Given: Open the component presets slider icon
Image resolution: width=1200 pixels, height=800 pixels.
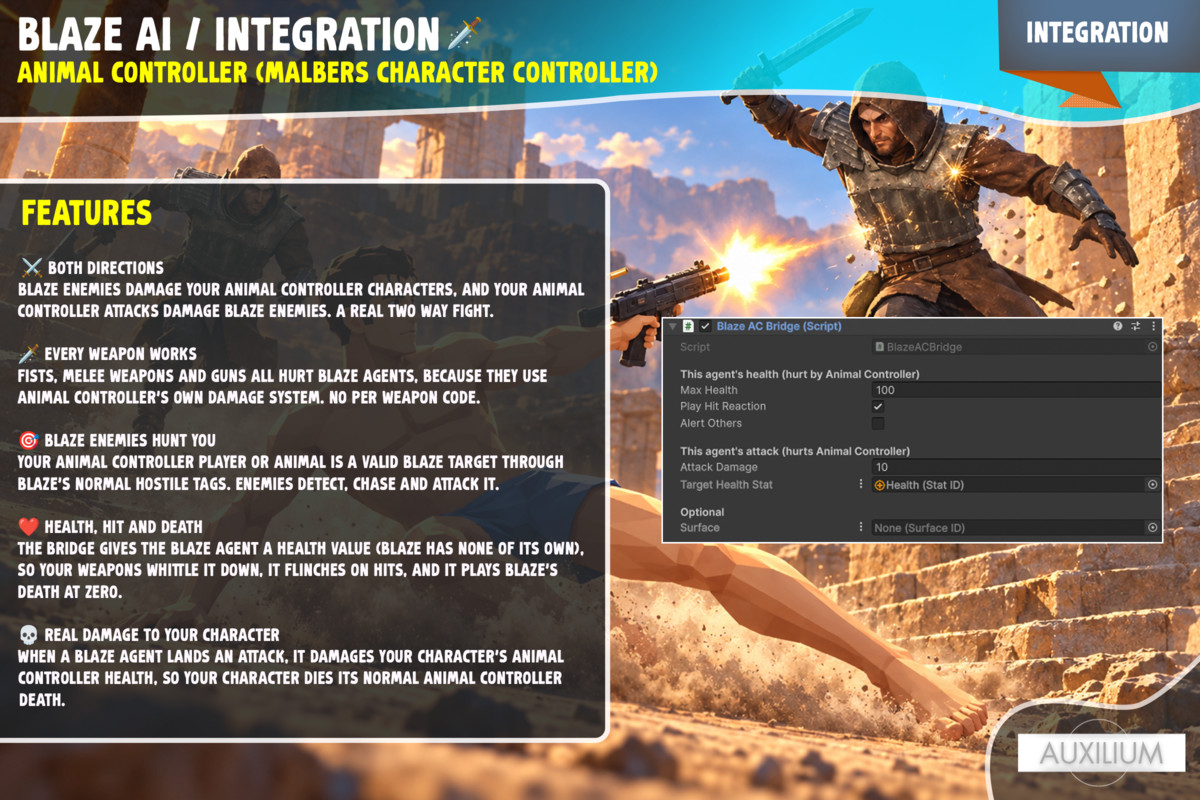Looking at the screenshot, I should (1136, 326).
